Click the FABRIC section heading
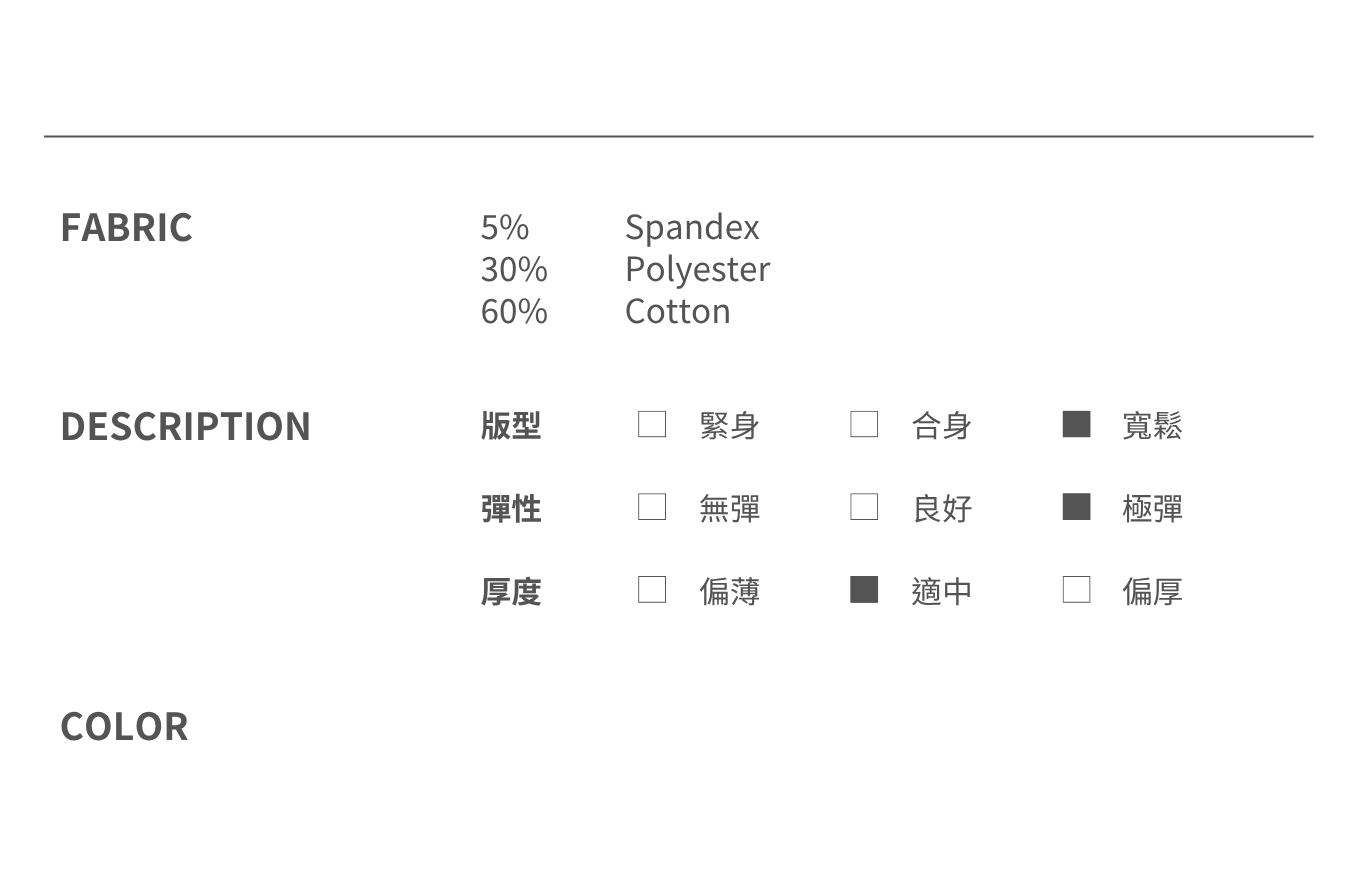Image resolution: width=1366 pixels, height=891 pixels. pos(126,228)
